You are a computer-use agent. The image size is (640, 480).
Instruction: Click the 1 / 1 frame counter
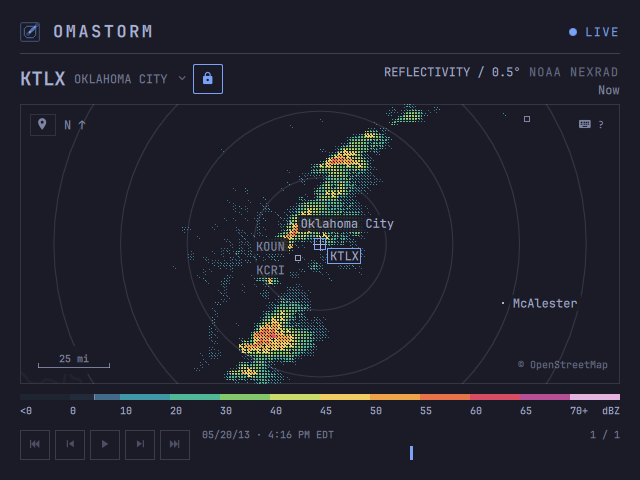tap(605, 435)
